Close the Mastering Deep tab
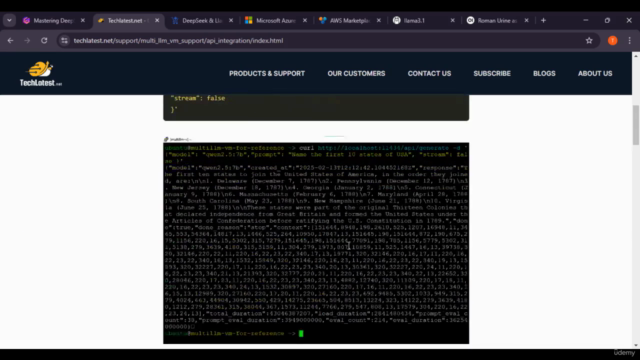Screen dimensions: 640x360 pyautogui.click(x=83, y=20)
